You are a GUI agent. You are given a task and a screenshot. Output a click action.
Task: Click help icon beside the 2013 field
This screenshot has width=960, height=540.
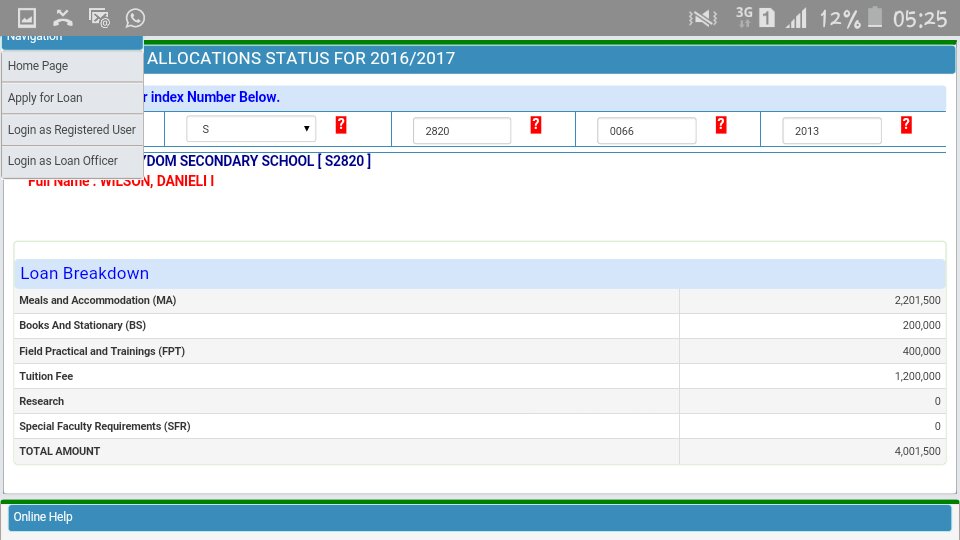click(x=906, y=125)
